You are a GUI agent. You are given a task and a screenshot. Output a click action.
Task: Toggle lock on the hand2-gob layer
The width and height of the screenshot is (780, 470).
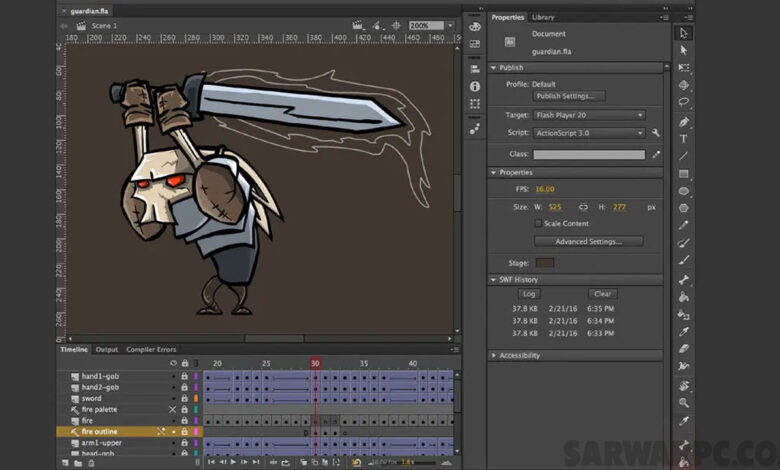click(184, 387)
